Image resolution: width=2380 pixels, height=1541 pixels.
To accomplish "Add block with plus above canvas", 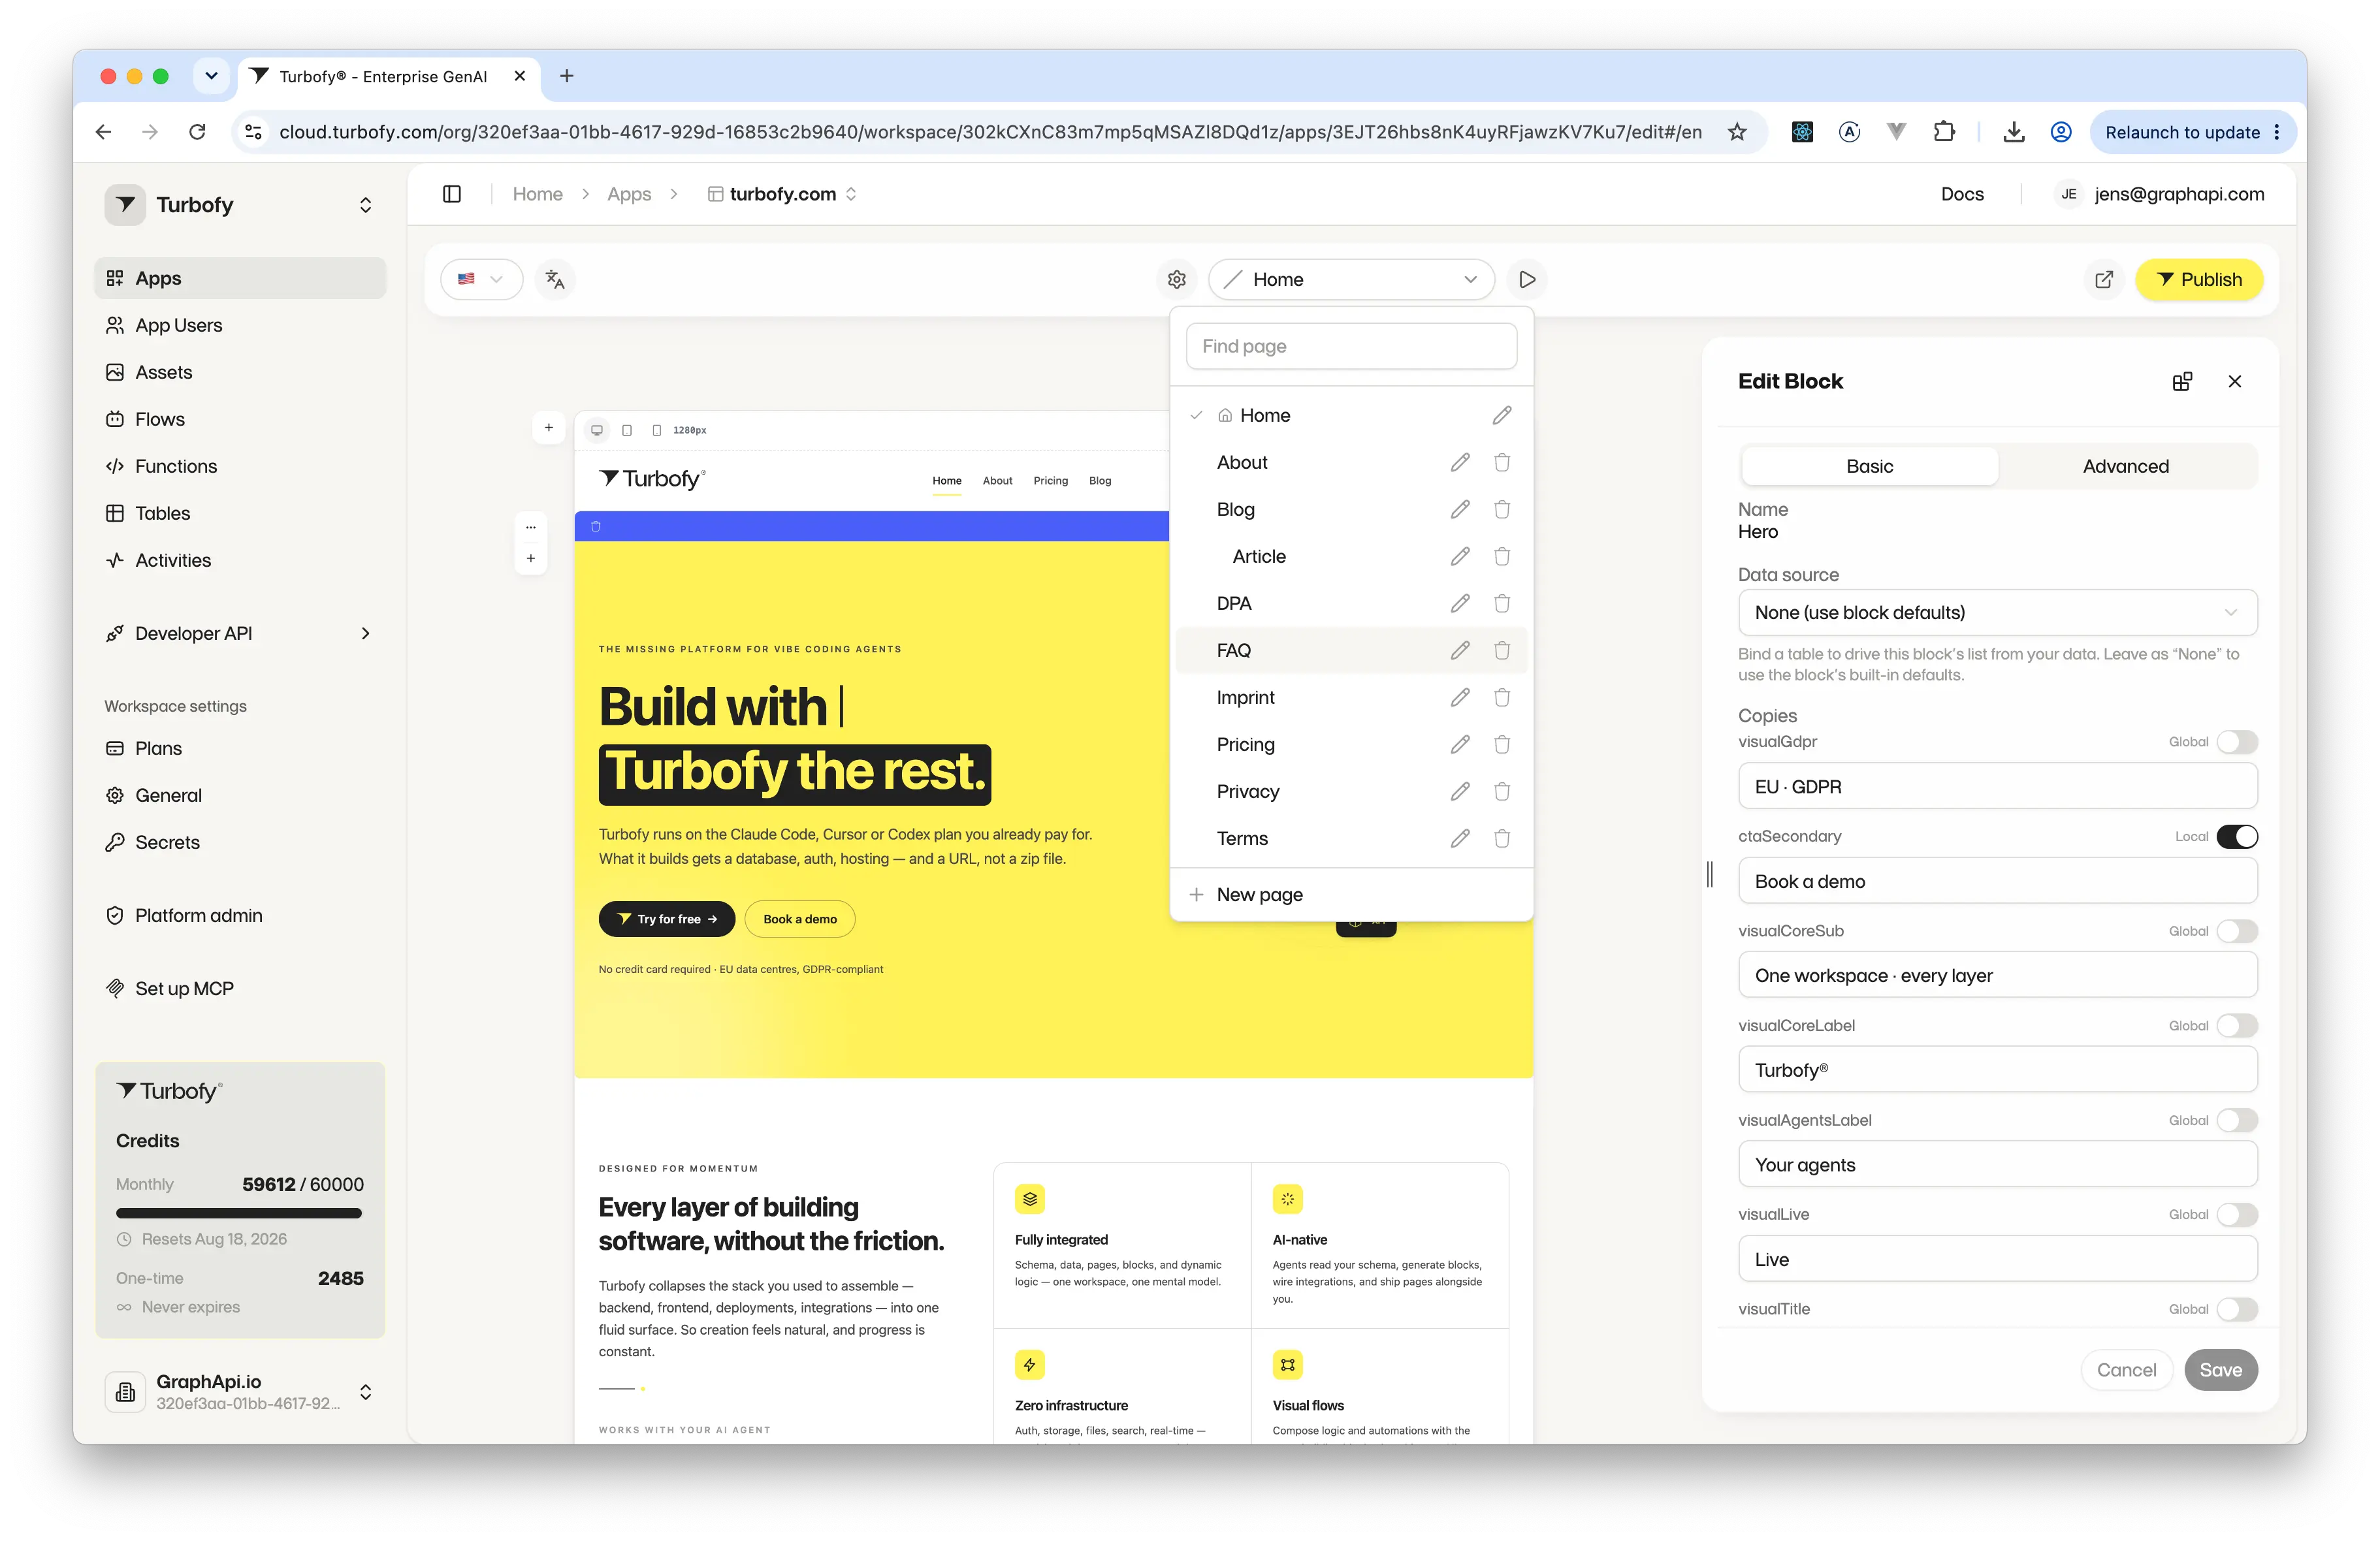I will [x=548, y=428].
